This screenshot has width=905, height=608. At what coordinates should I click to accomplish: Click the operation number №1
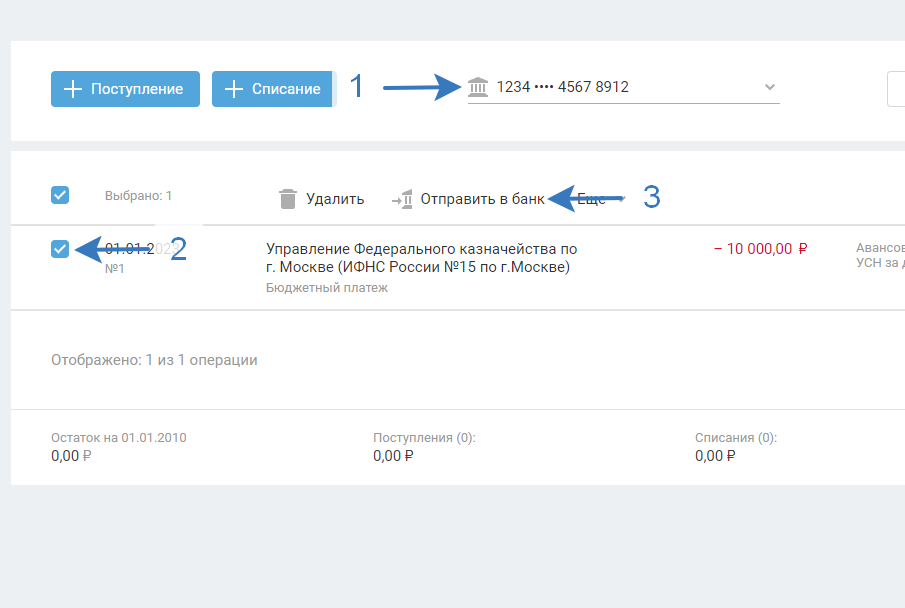(116, 269)
